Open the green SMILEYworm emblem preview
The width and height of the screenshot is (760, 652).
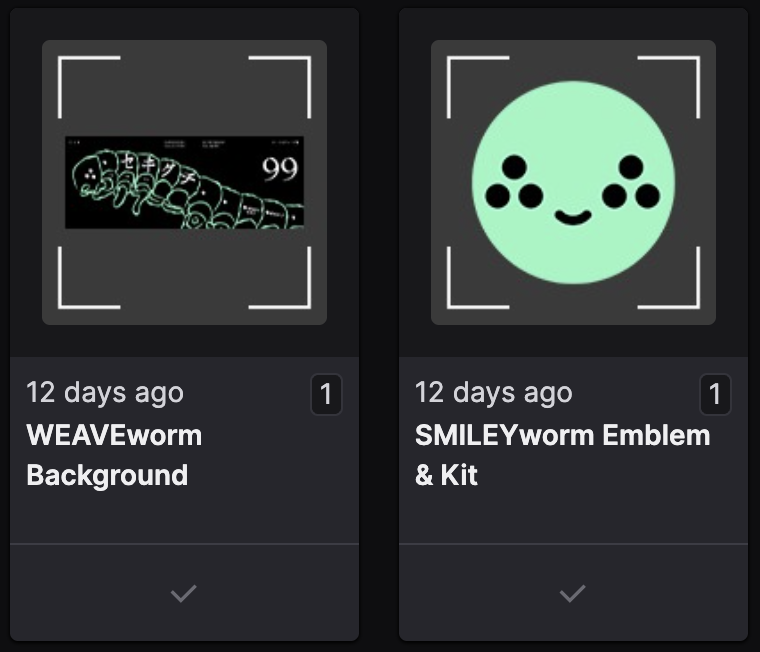(x=573, y=182)
